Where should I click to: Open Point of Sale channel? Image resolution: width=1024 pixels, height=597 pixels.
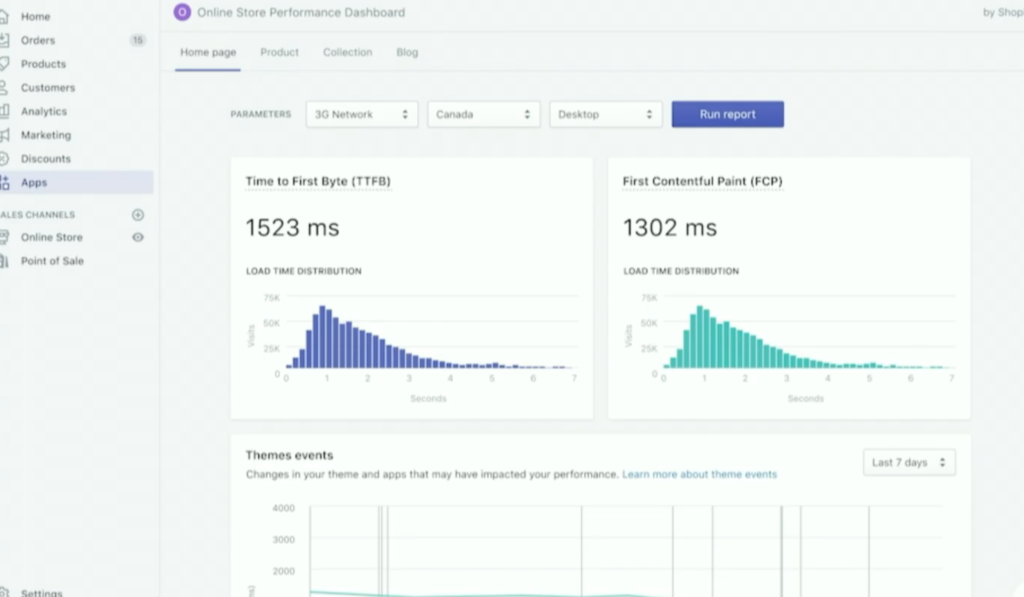[52, 261]
